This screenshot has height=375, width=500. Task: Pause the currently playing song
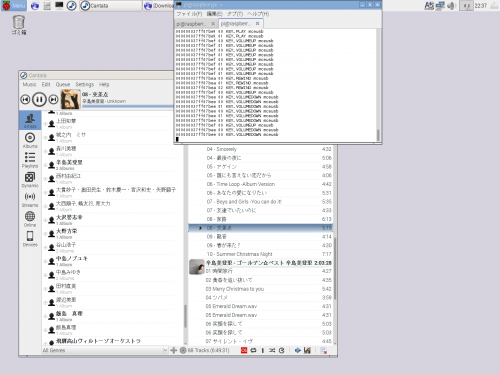click(39, 99)
